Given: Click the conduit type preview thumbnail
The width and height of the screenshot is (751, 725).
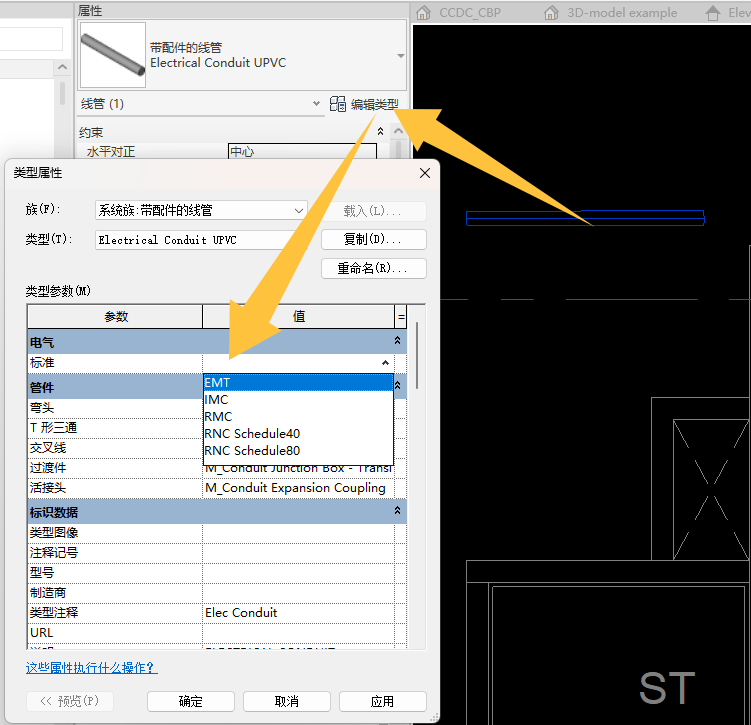Looking at the screenshot, I should [113, 55].
